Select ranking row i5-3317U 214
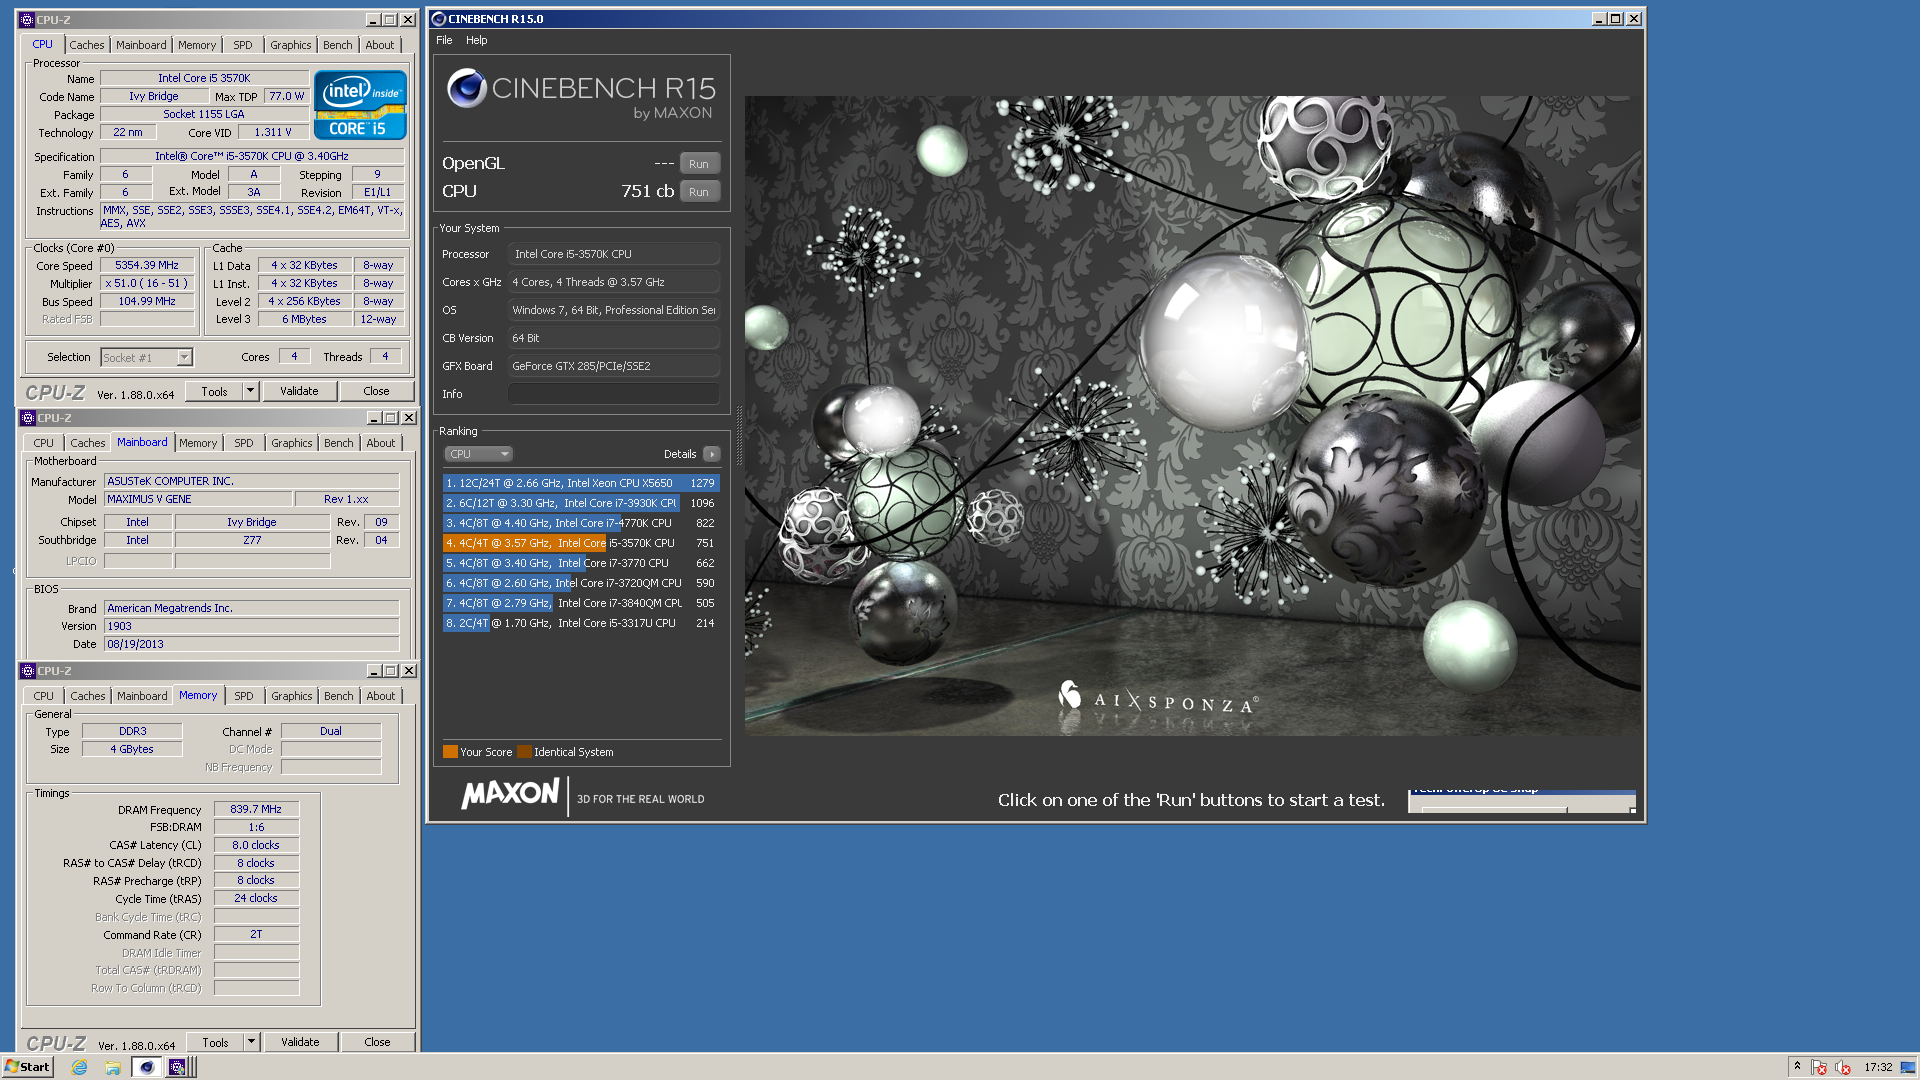 [x=581, y=623]
